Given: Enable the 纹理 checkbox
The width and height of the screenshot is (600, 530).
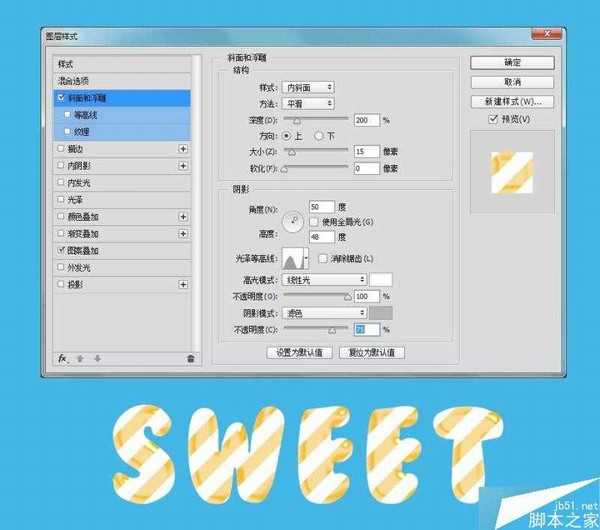Looking at the screenshot, I should click(x=67, y=131).
